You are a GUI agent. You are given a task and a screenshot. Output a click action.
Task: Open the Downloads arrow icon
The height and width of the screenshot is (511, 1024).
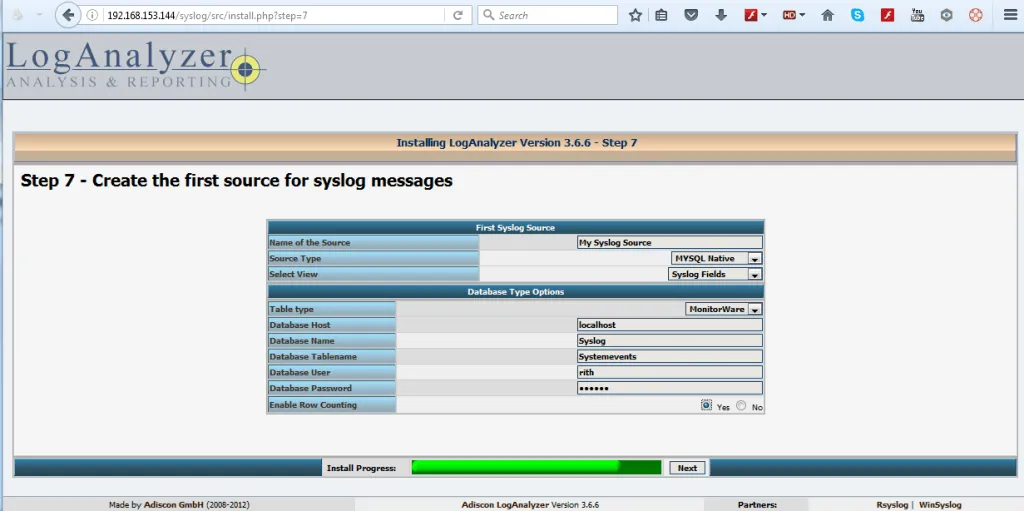click(x=721, y=15)
